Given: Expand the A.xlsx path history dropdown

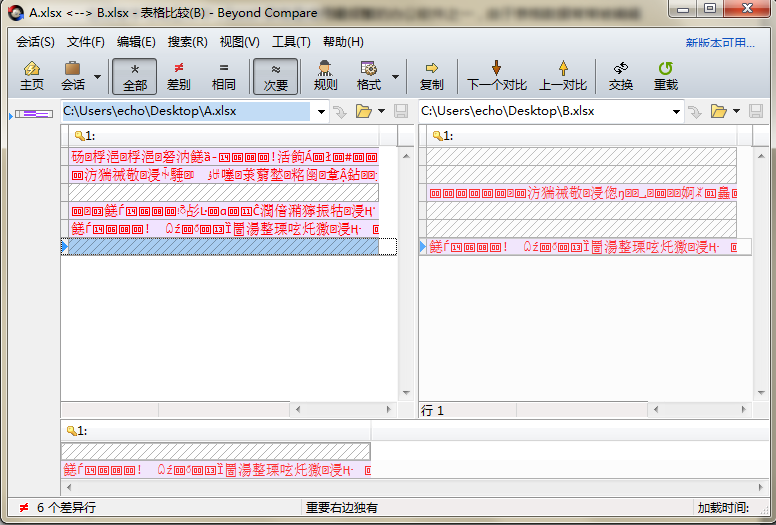Looking at the screenshot, I should click(x=321, y=112).
